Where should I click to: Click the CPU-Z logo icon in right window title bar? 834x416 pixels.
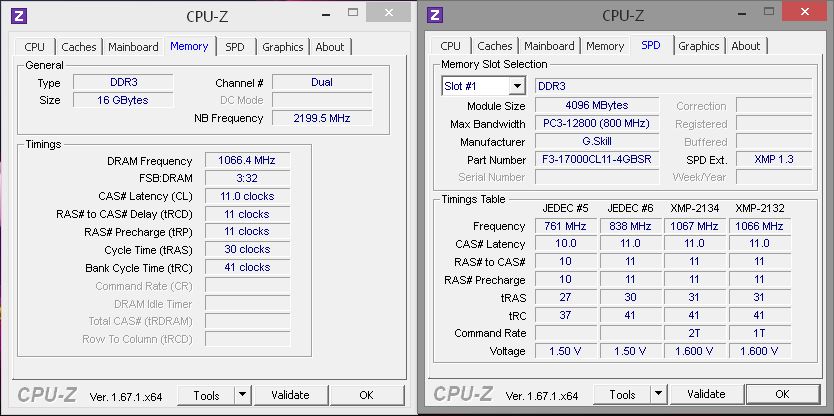(435, 15)
